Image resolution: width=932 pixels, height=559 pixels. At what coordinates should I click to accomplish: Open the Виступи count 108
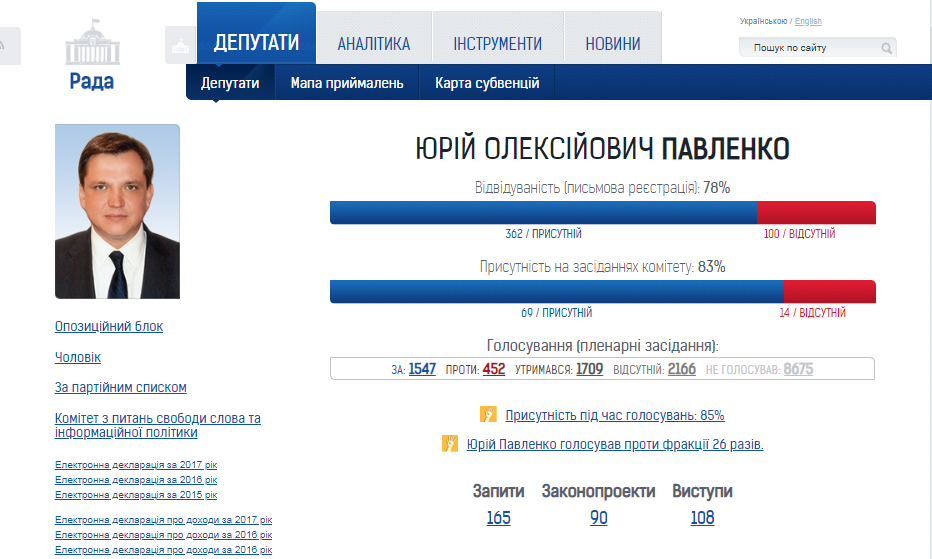point(702,517)
